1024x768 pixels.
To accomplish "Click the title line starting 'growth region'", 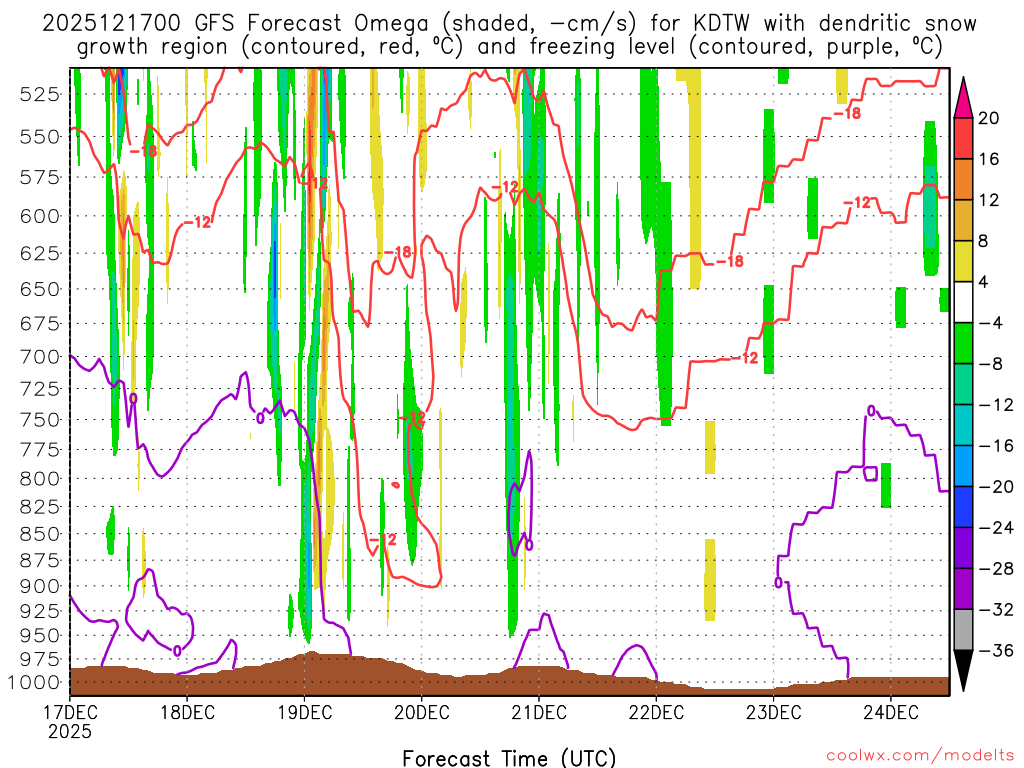I will coord(509,47).
